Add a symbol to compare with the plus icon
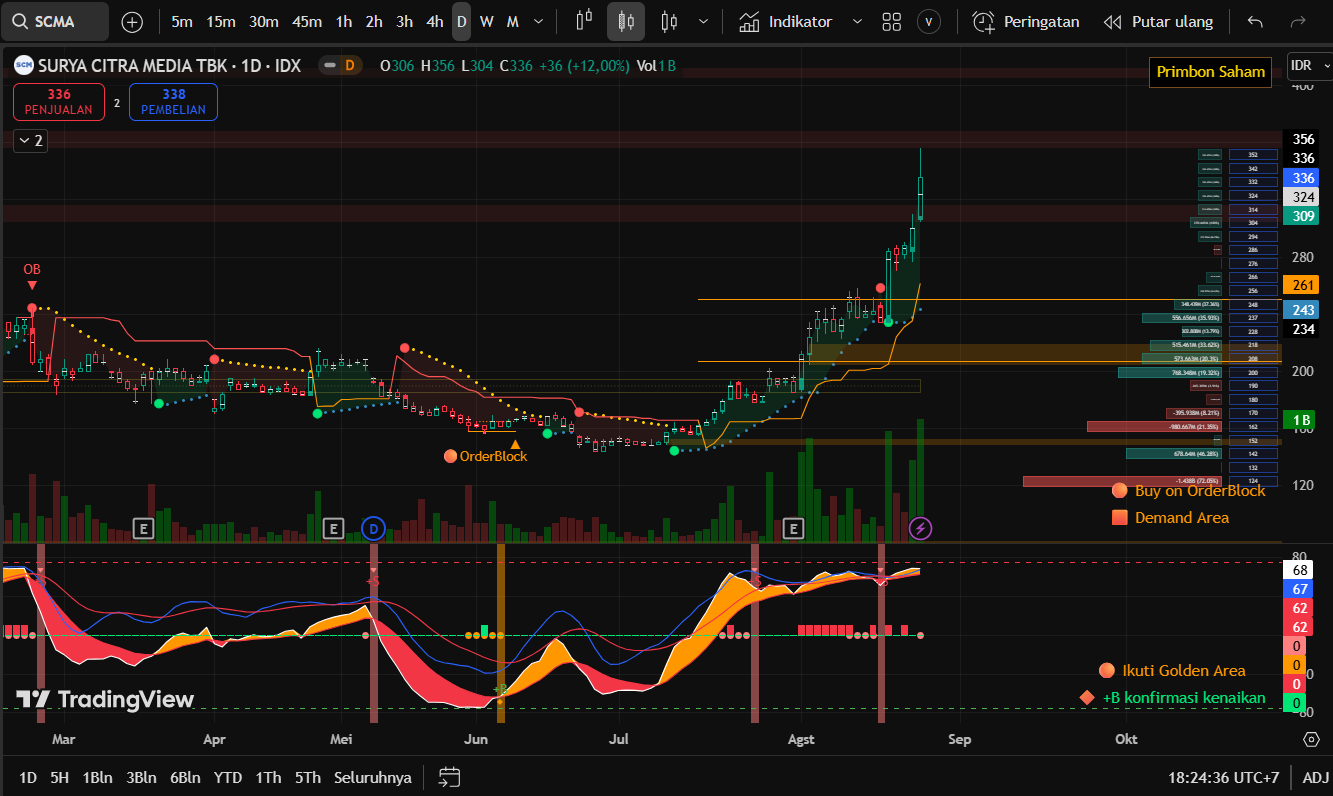The image size is (1333, 796). click(132, 21)
